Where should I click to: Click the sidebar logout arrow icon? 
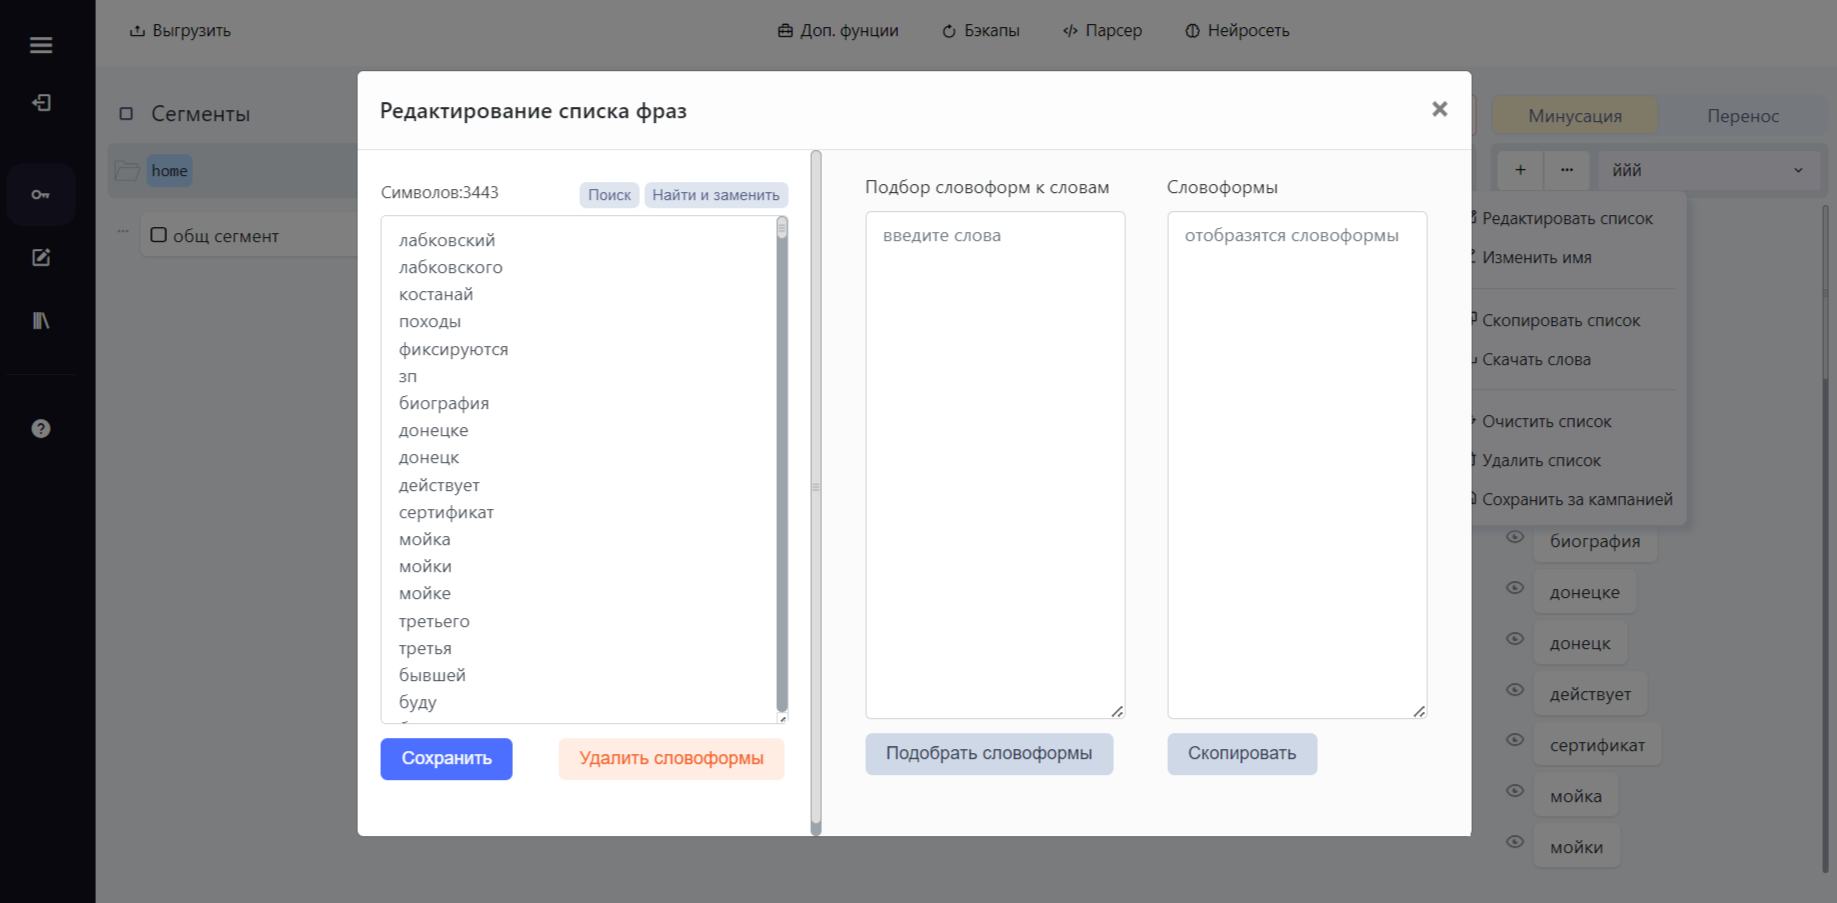click(41, 103)
